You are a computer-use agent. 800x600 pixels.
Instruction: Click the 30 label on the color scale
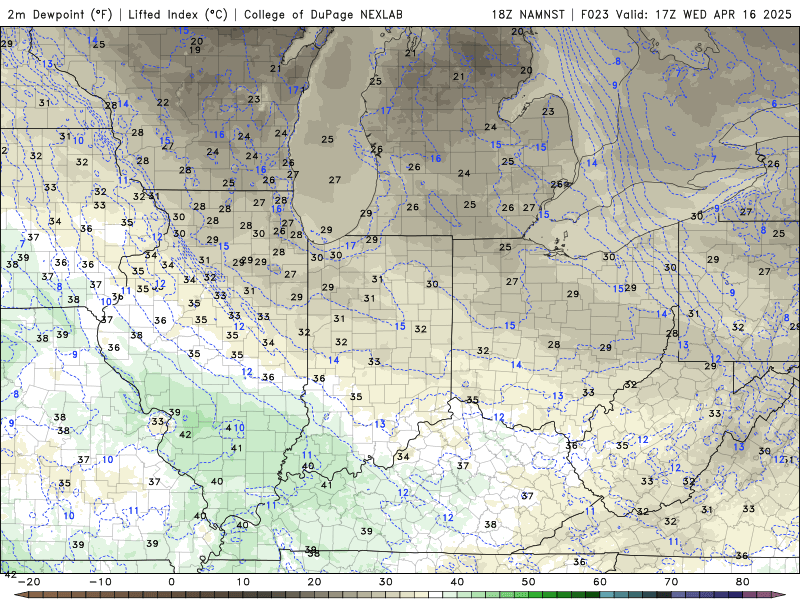(x=386, y=582)
